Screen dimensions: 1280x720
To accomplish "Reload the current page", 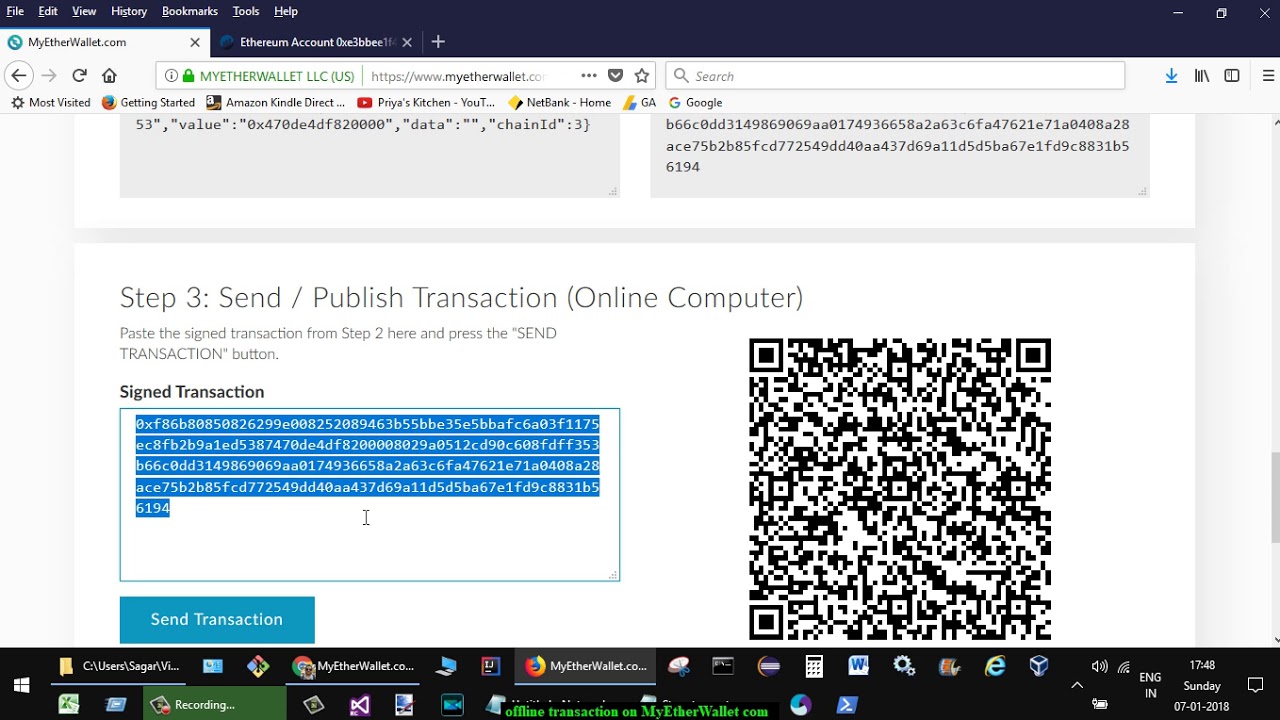I will [79, 76].
